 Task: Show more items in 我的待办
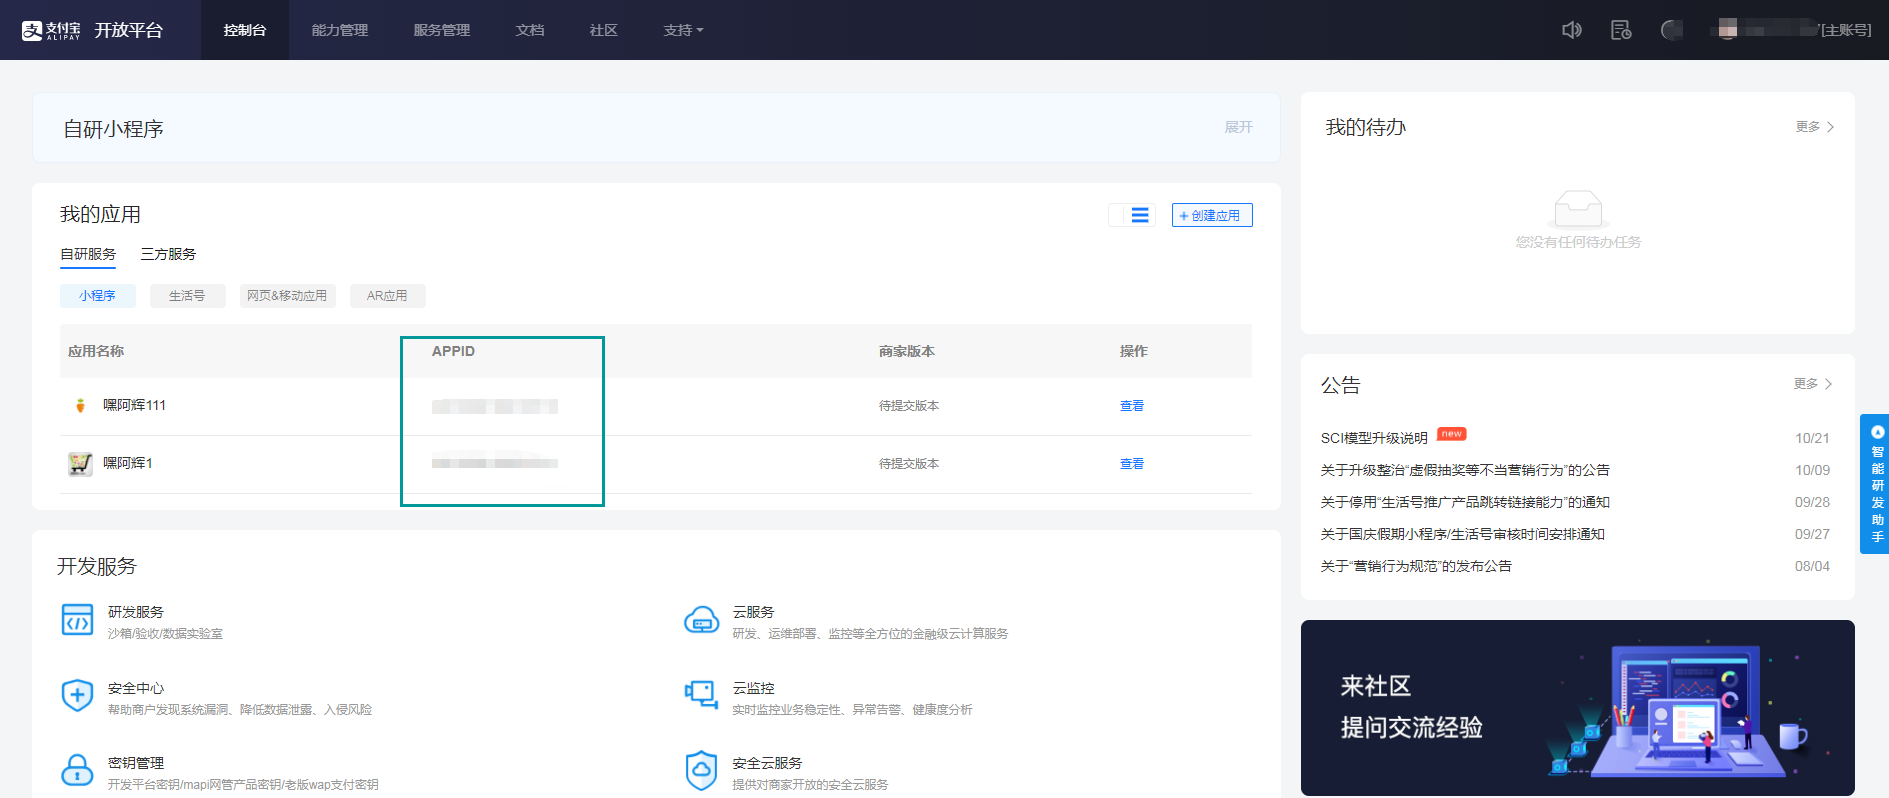pyautogui.click(x=1814, y=127)
